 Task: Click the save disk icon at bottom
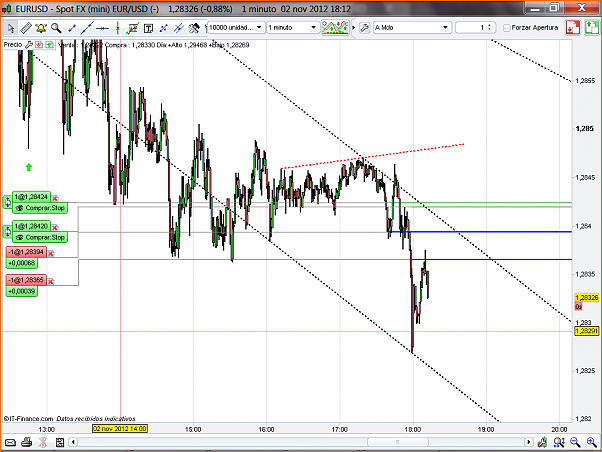(60, 442)
